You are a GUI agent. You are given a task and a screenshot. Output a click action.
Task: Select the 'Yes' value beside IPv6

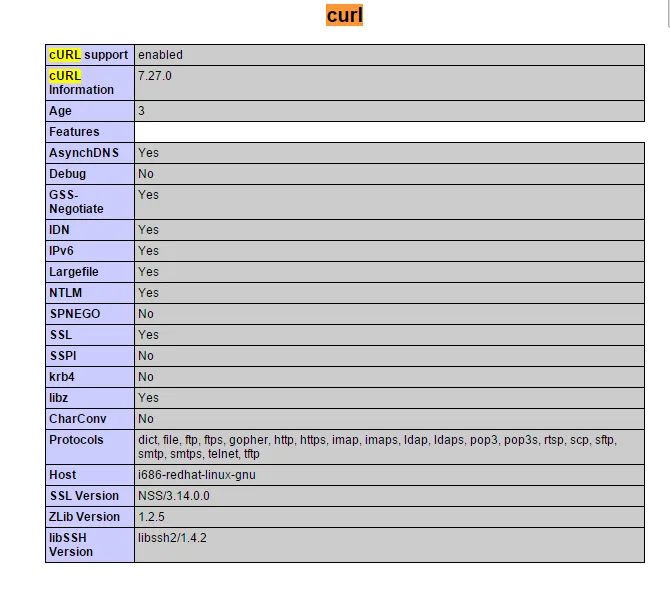(148, 251)
